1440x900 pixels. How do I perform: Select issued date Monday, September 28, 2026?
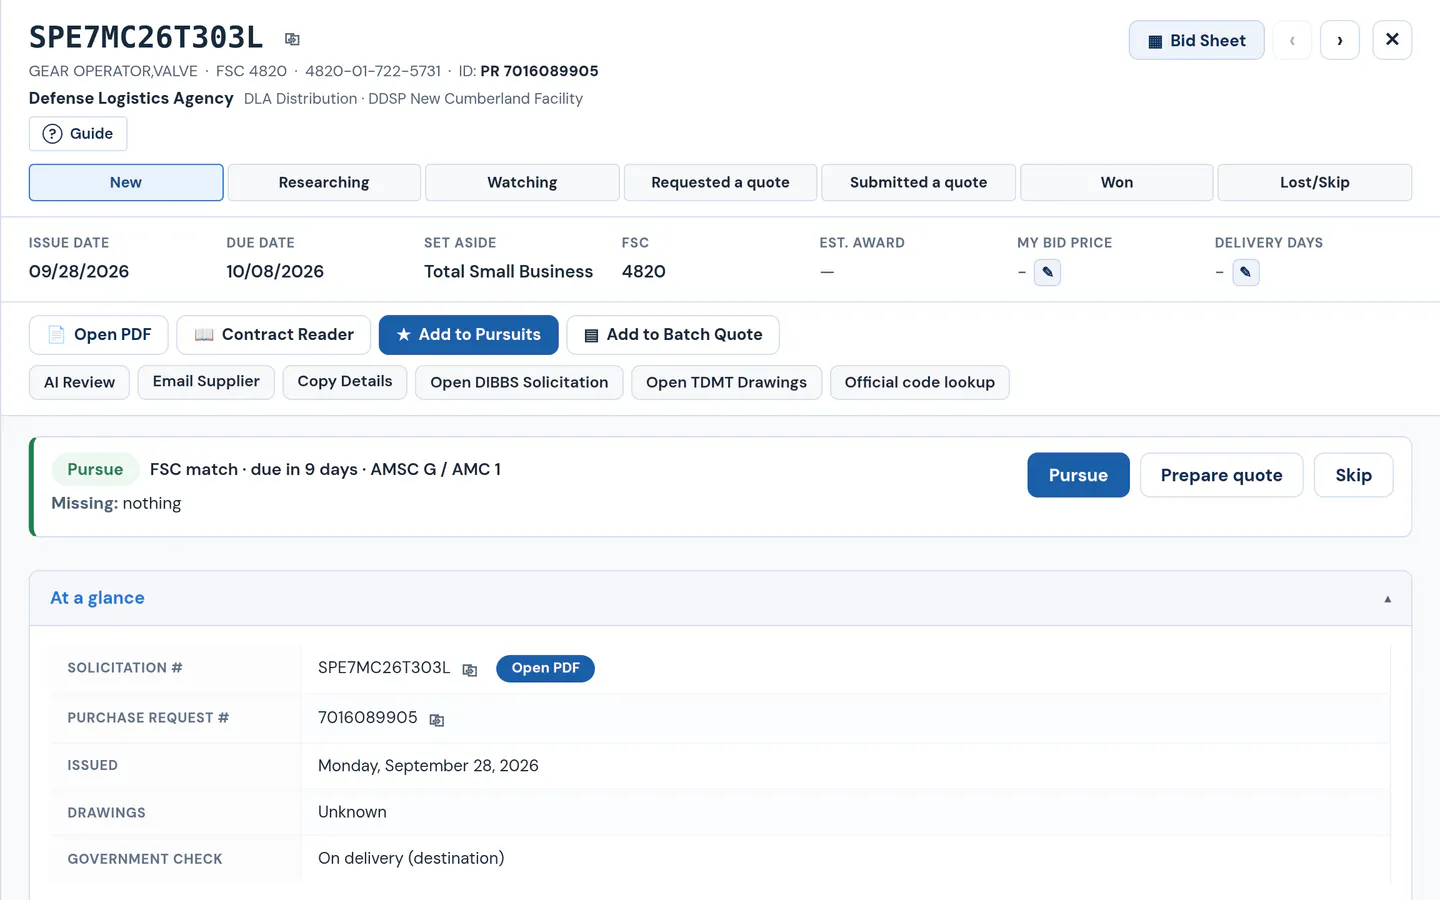pos(428,766)
